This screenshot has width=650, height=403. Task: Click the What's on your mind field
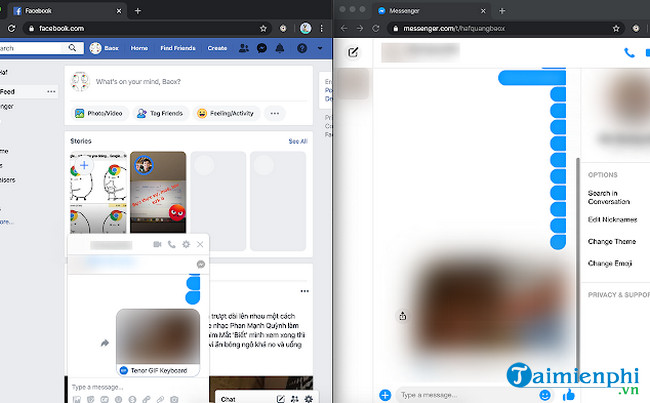[190, 80]
